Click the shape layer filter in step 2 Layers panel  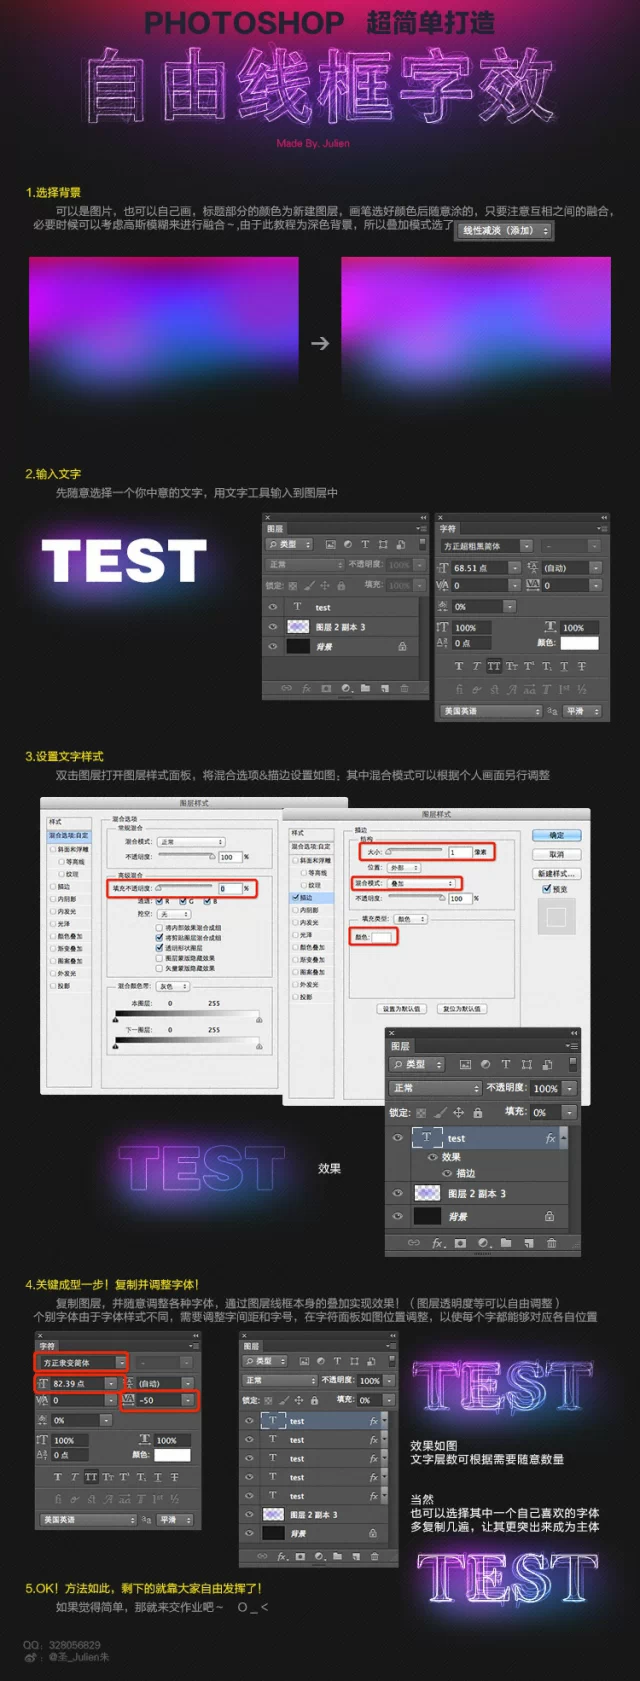[383, 545]
